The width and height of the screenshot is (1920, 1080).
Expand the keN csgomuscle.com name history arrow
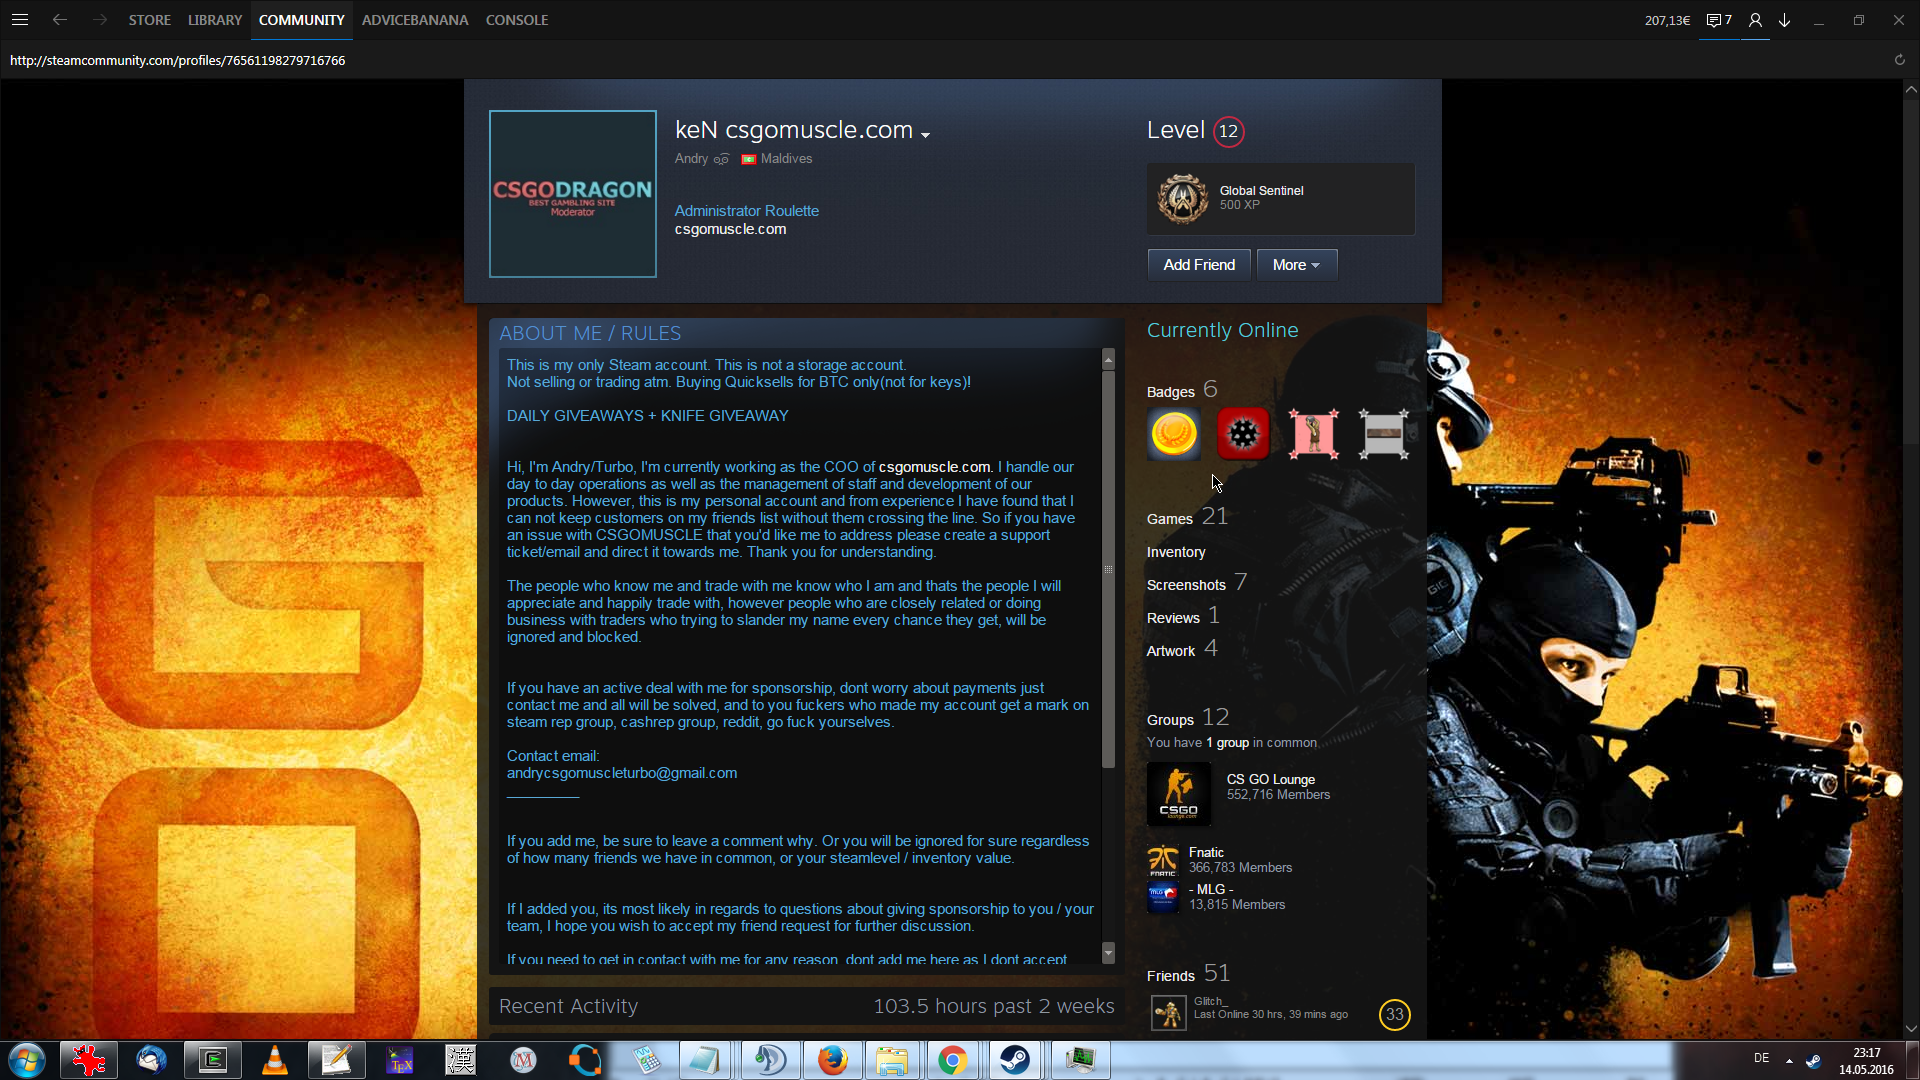(926, 135)
